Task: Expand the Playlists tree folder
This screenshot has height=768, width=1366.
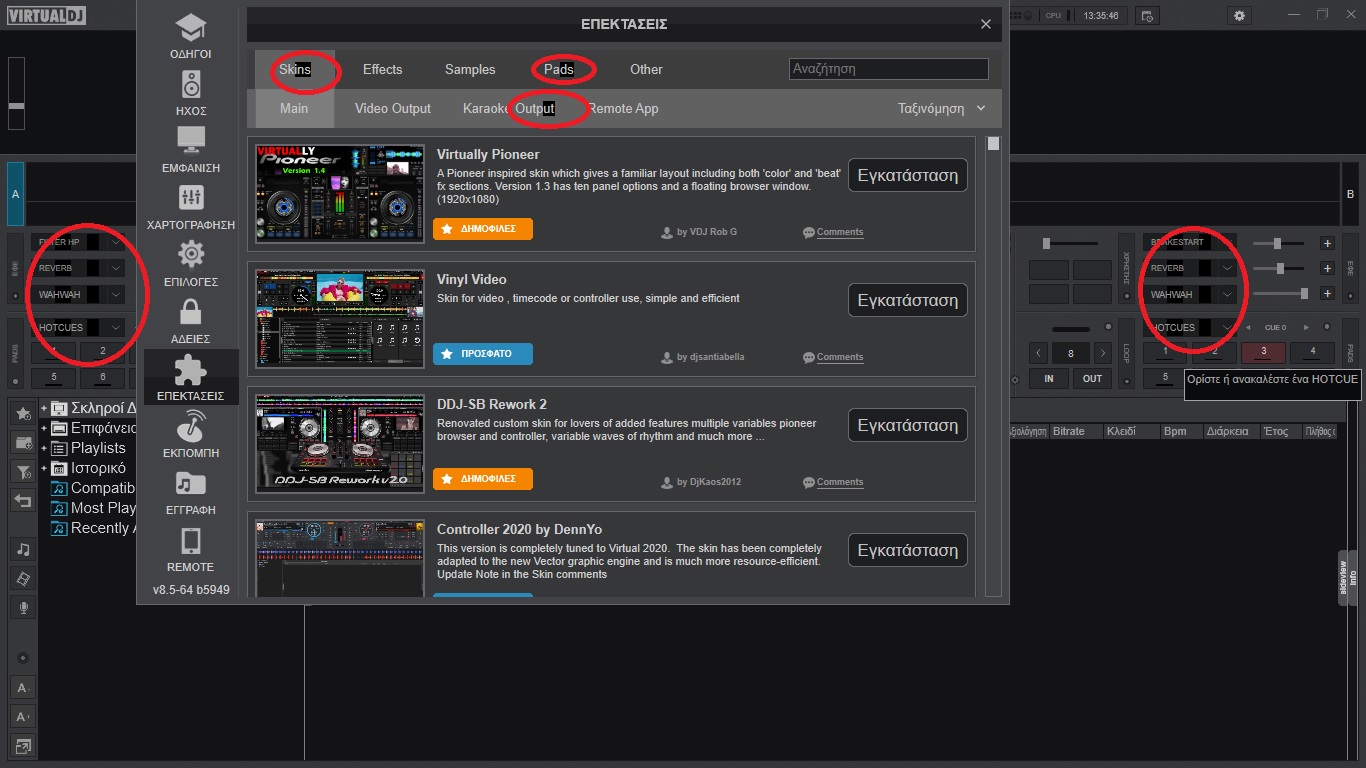Action: [x=44, y=448]
